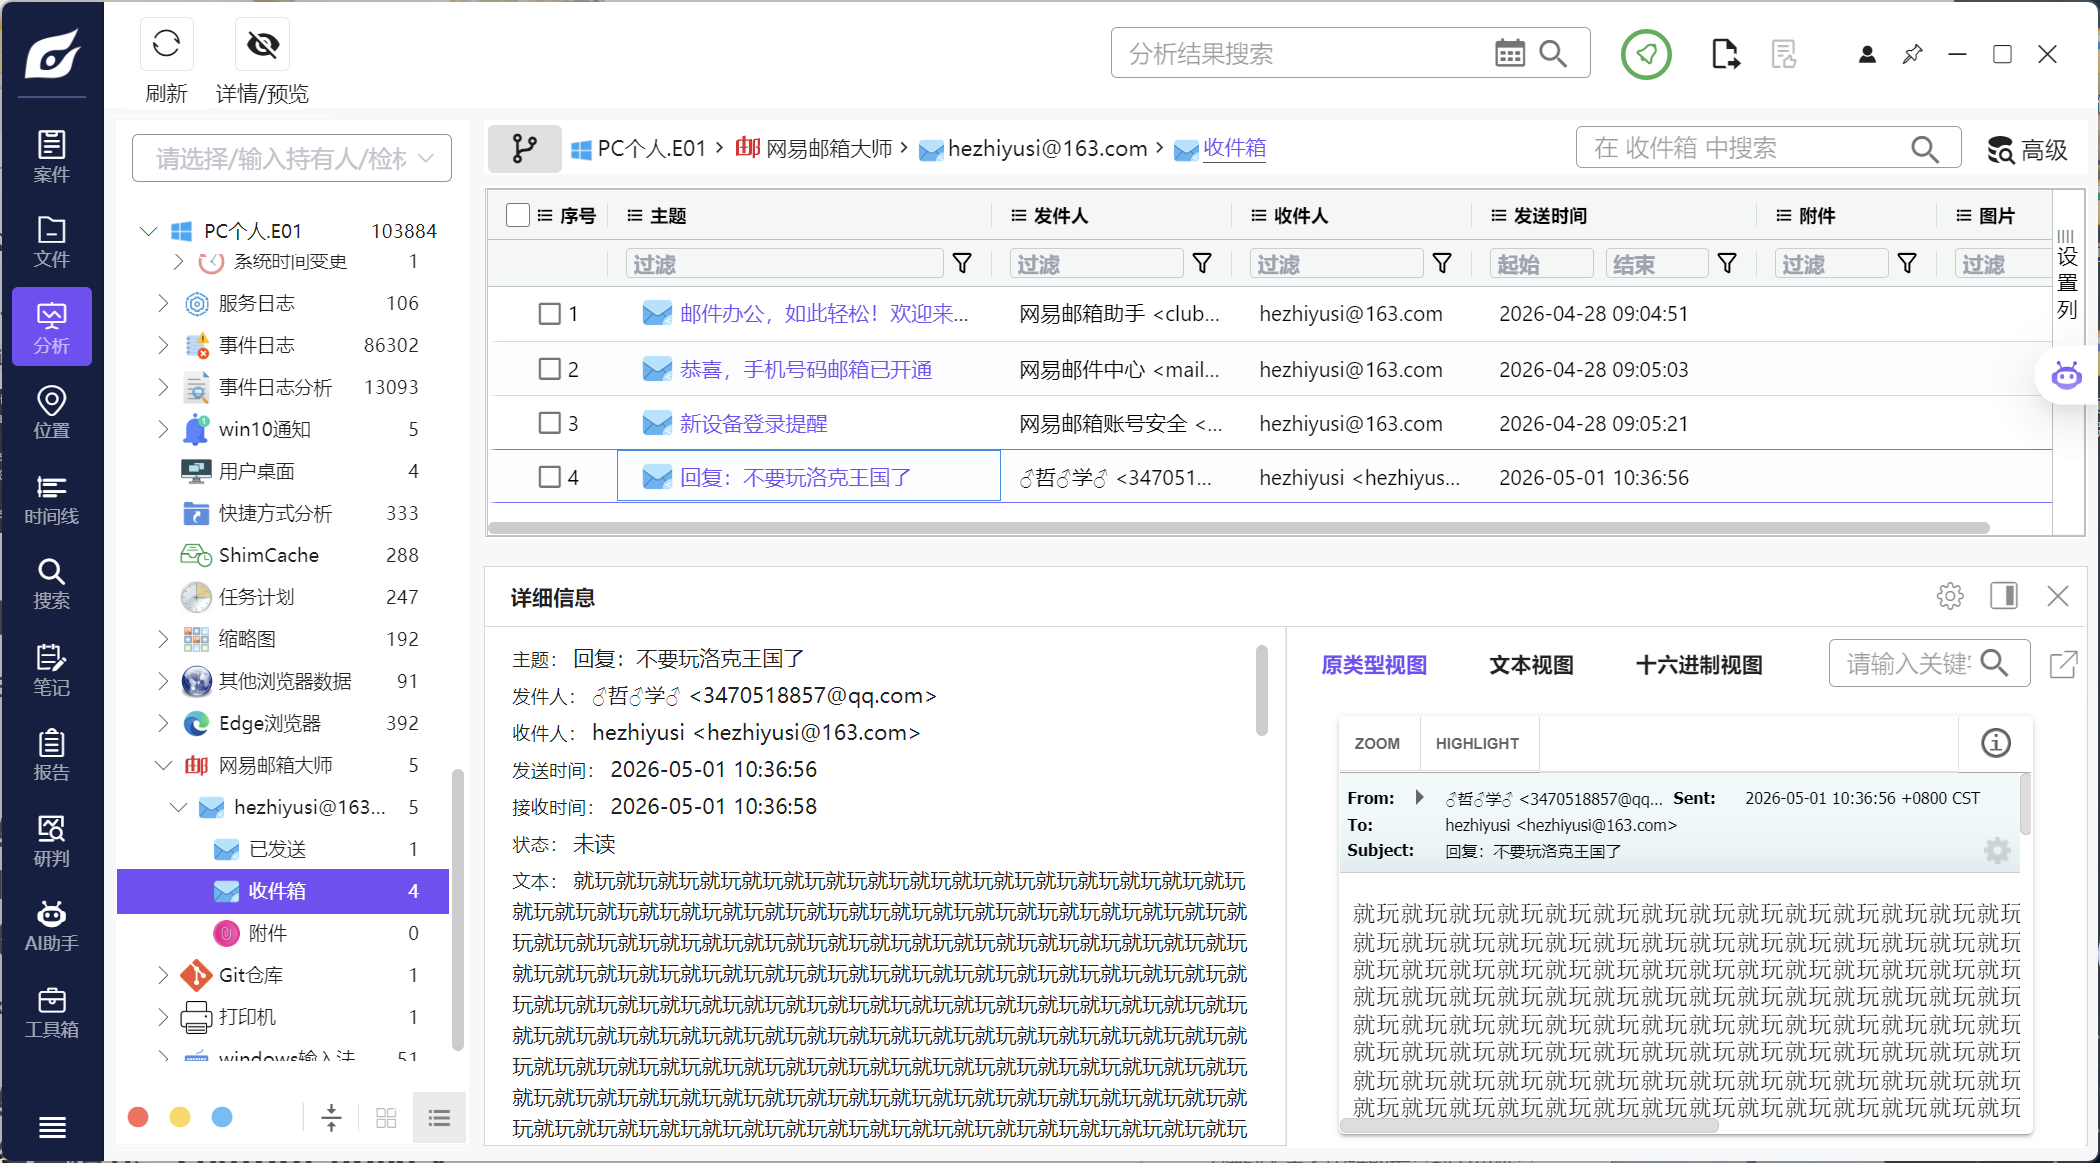Tick checkbox for email row 3

(x=550, y=423)
